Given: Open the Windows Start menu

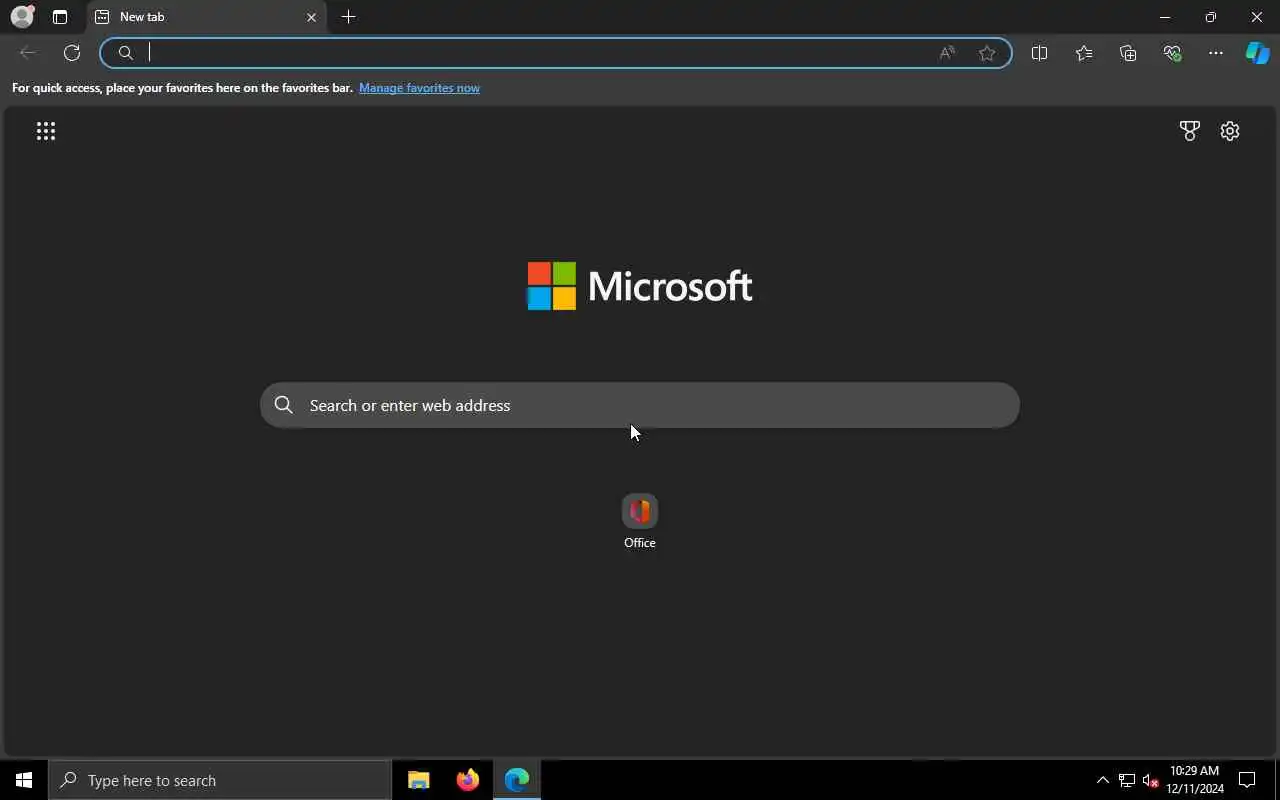Looking at the screenshot, I should [24, 780].
